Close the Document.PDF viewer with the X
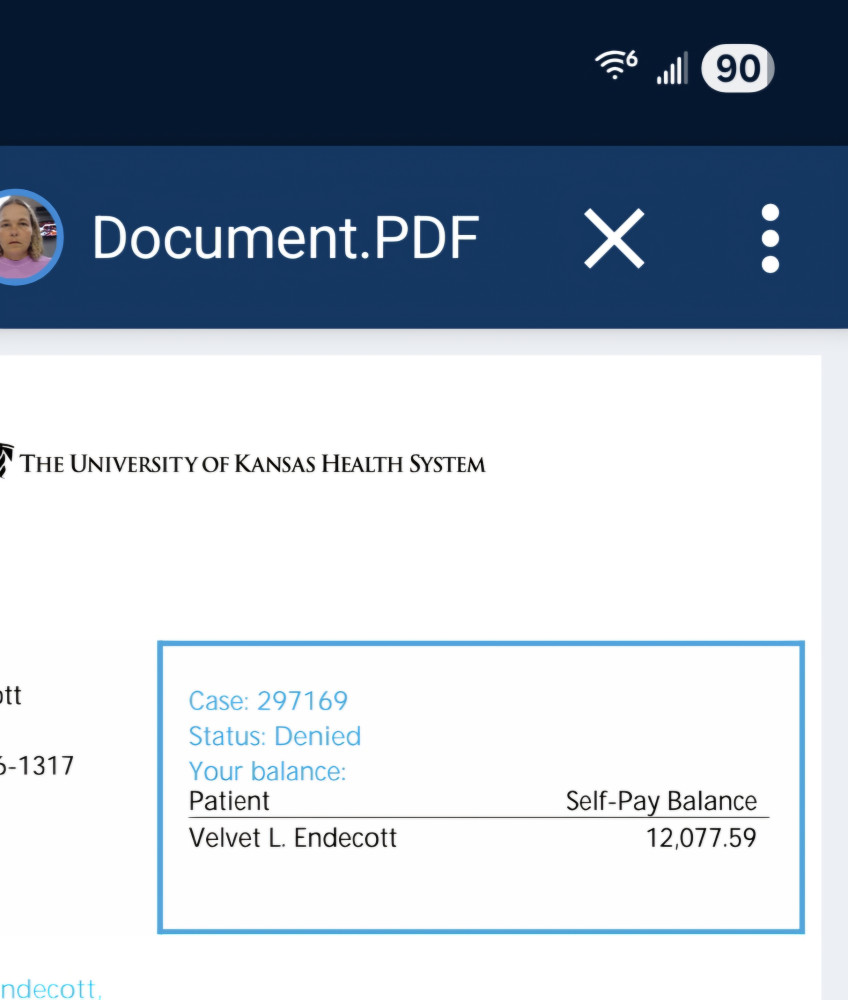This screenshot has width=848, height=1000. click(614, 239)
